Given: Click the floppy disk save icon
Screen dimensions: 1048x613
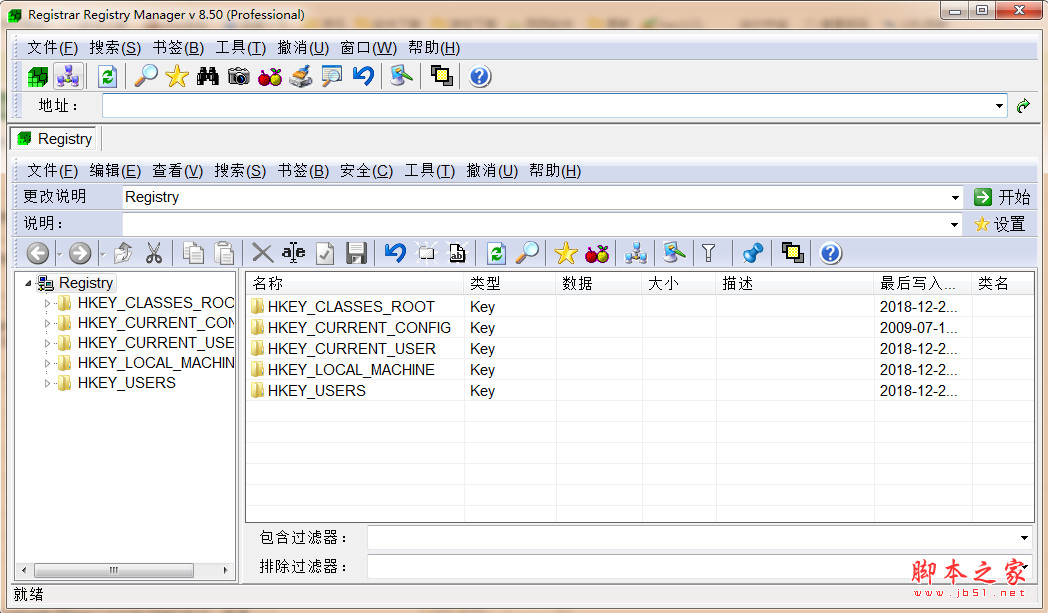Looking at the screenshot, I should click(356, 253).
